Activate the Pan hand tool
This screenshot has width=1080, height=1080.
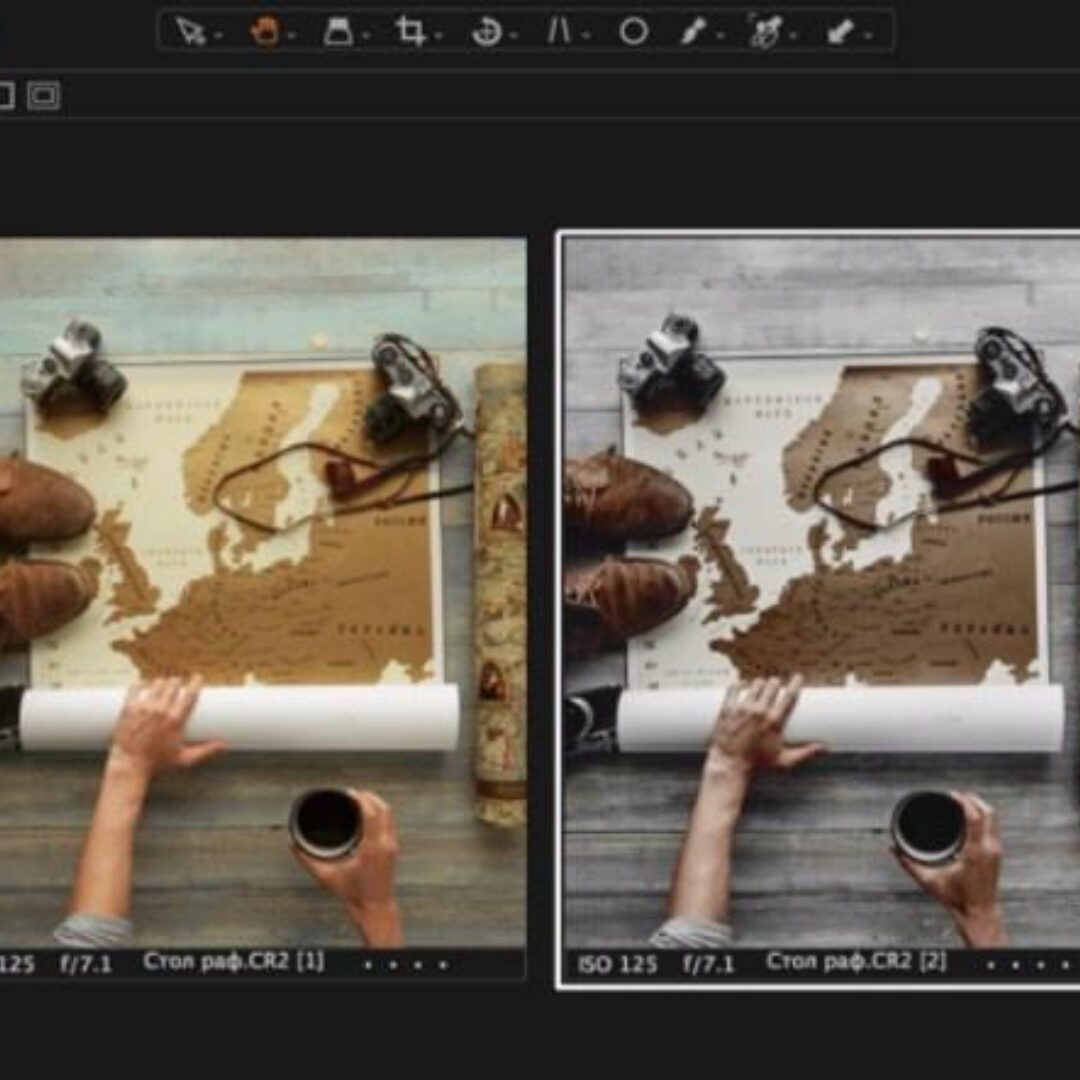265,31
